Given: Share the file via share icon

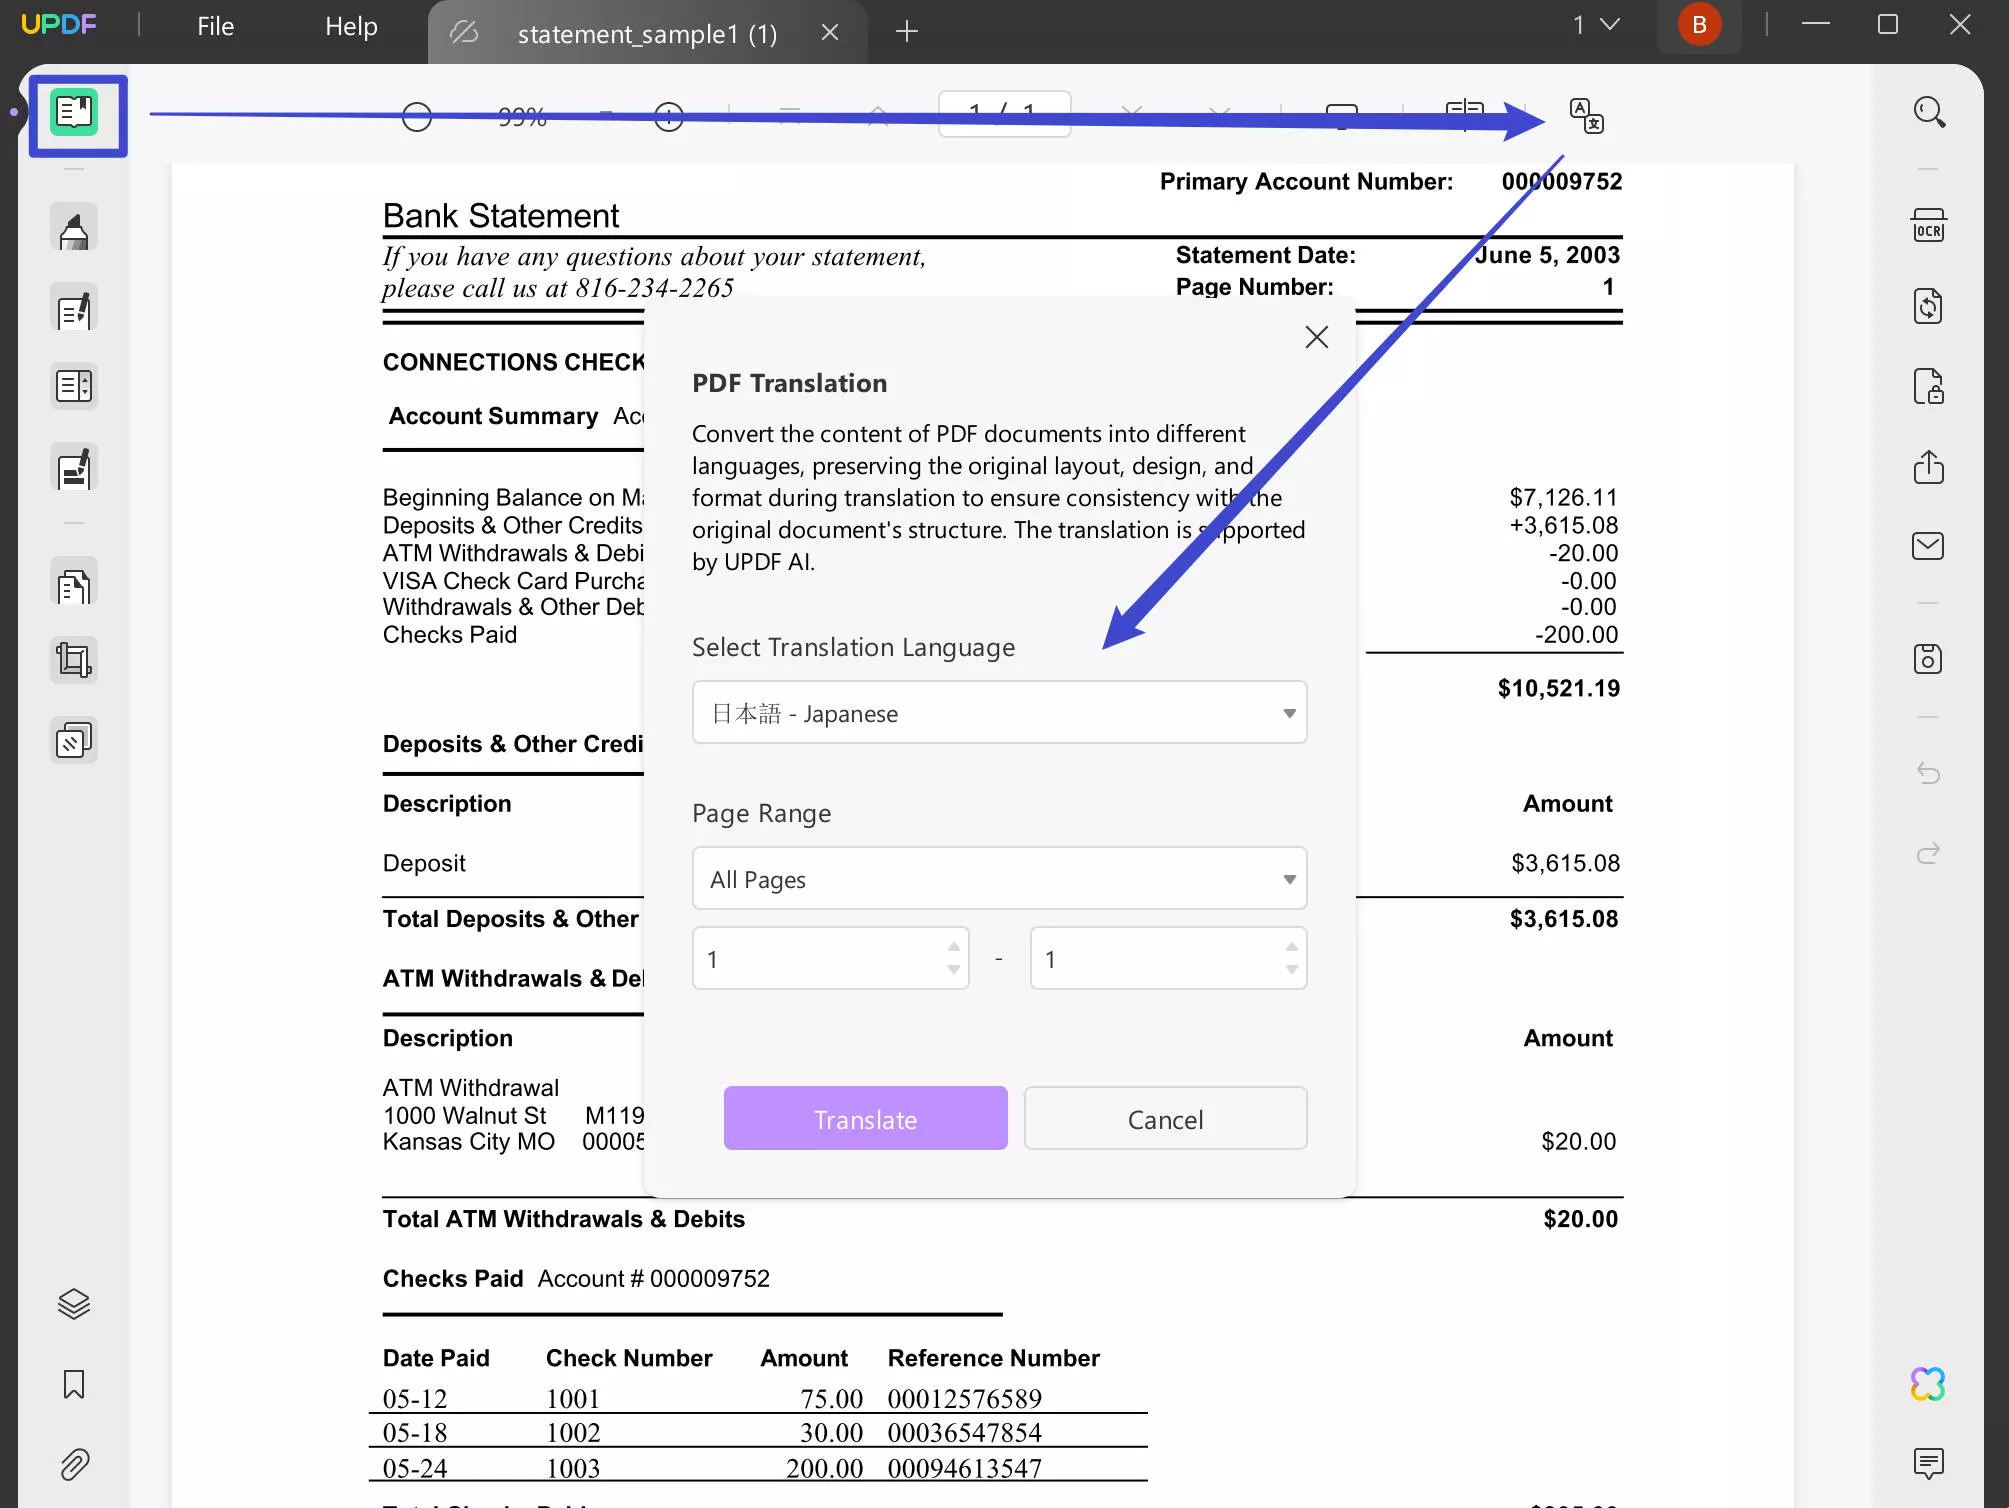Looking at the screenshot, I should (1929, 467).
